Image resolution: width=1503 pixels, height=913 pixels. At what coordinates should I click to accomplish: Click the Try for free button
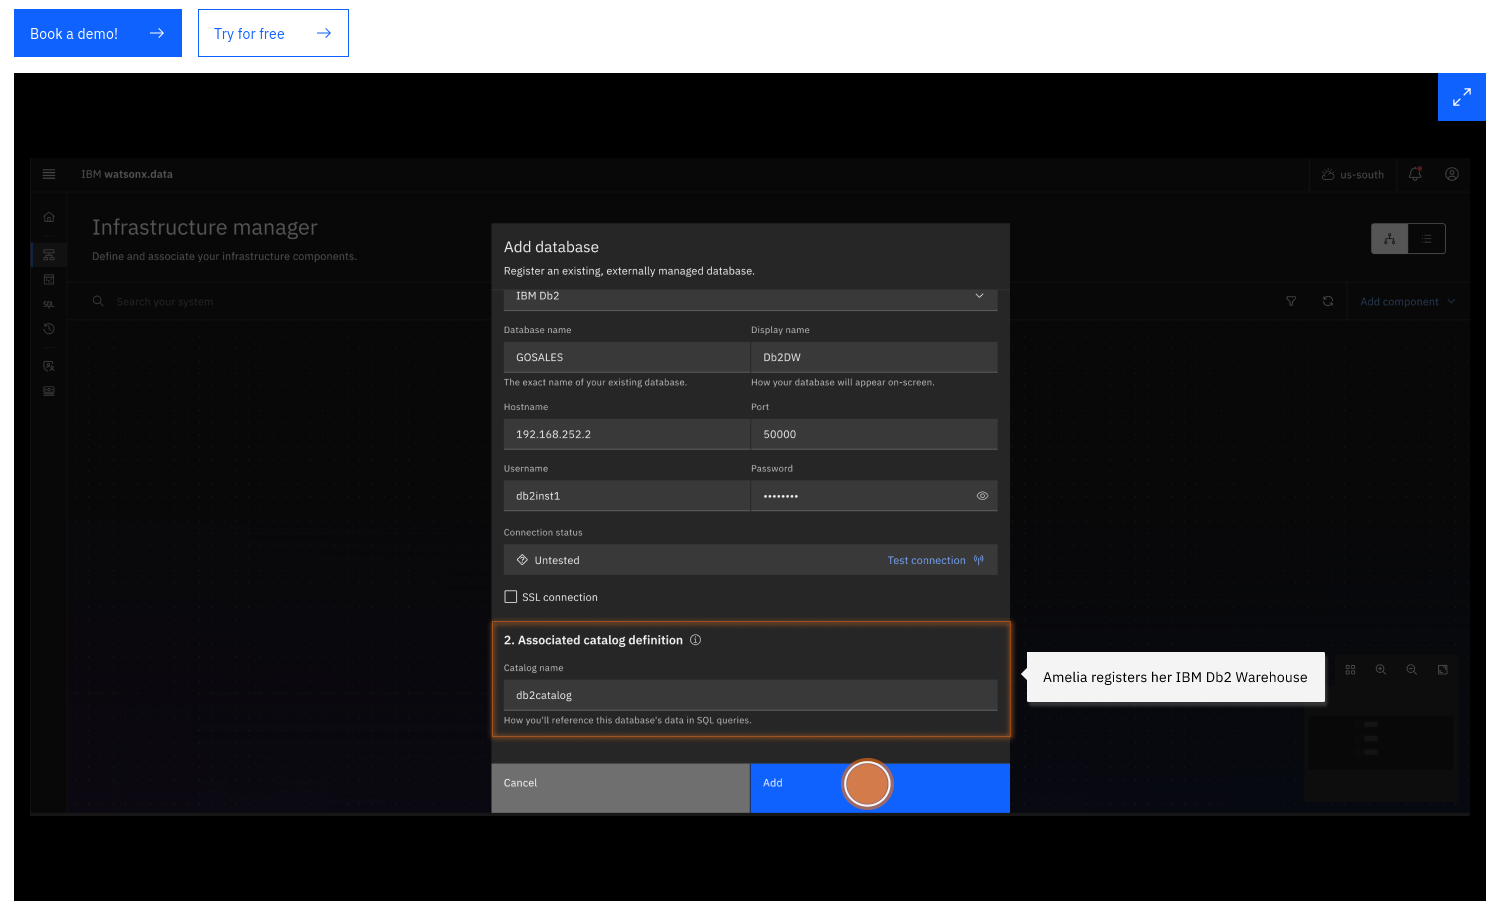coord(273,33)
